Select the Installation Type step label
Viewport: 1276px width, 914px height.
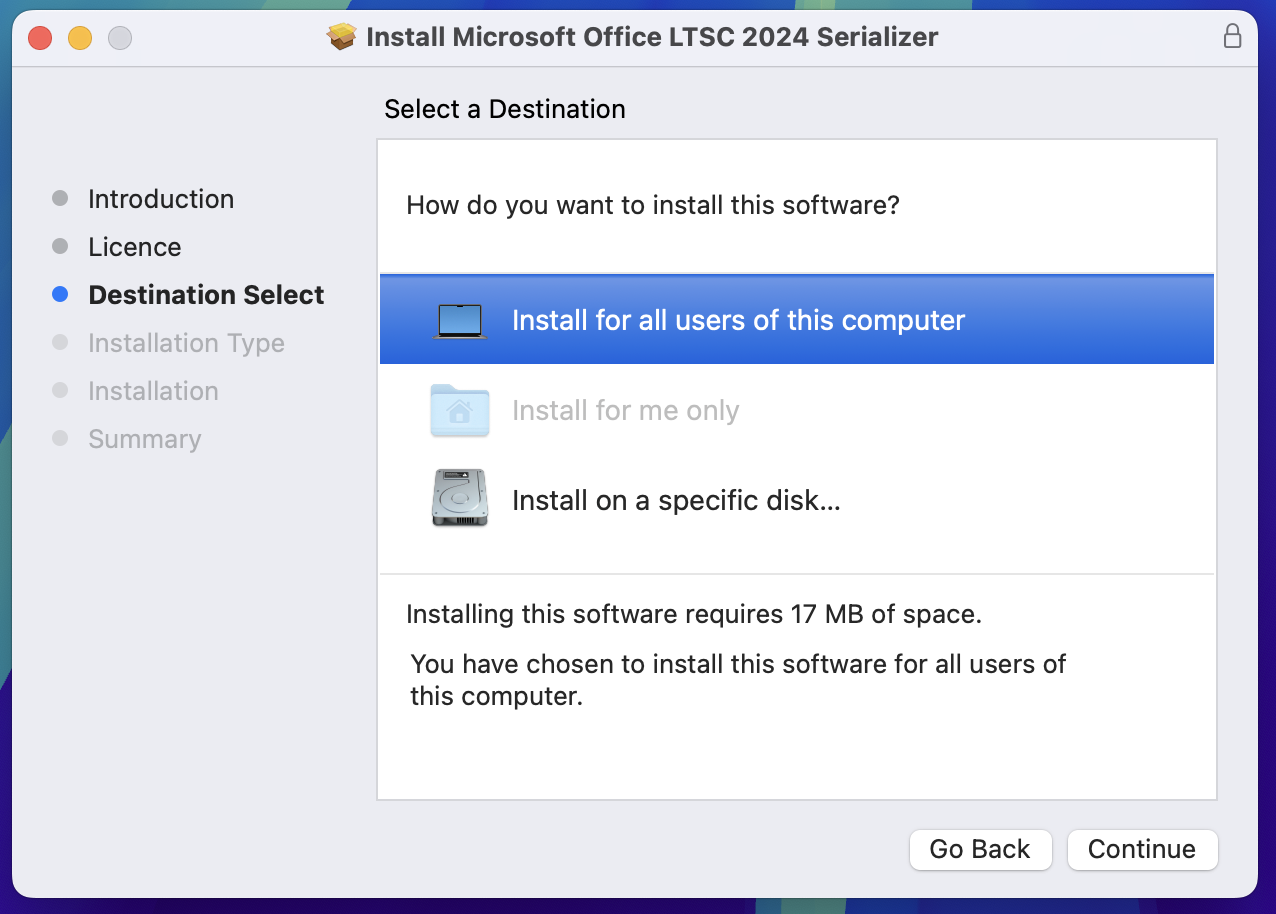click(x=186, y=343)
